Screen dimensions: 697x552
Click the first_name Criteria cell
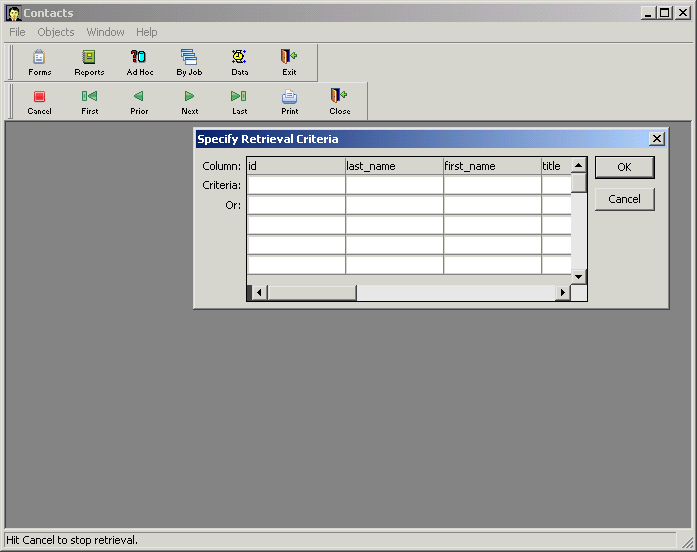493,185
